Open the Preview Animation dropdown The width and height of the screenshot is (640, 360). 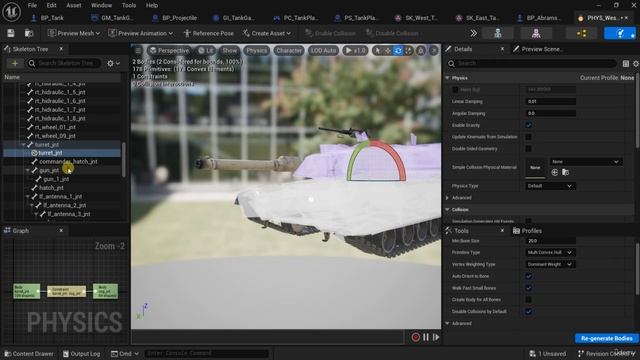140,33
